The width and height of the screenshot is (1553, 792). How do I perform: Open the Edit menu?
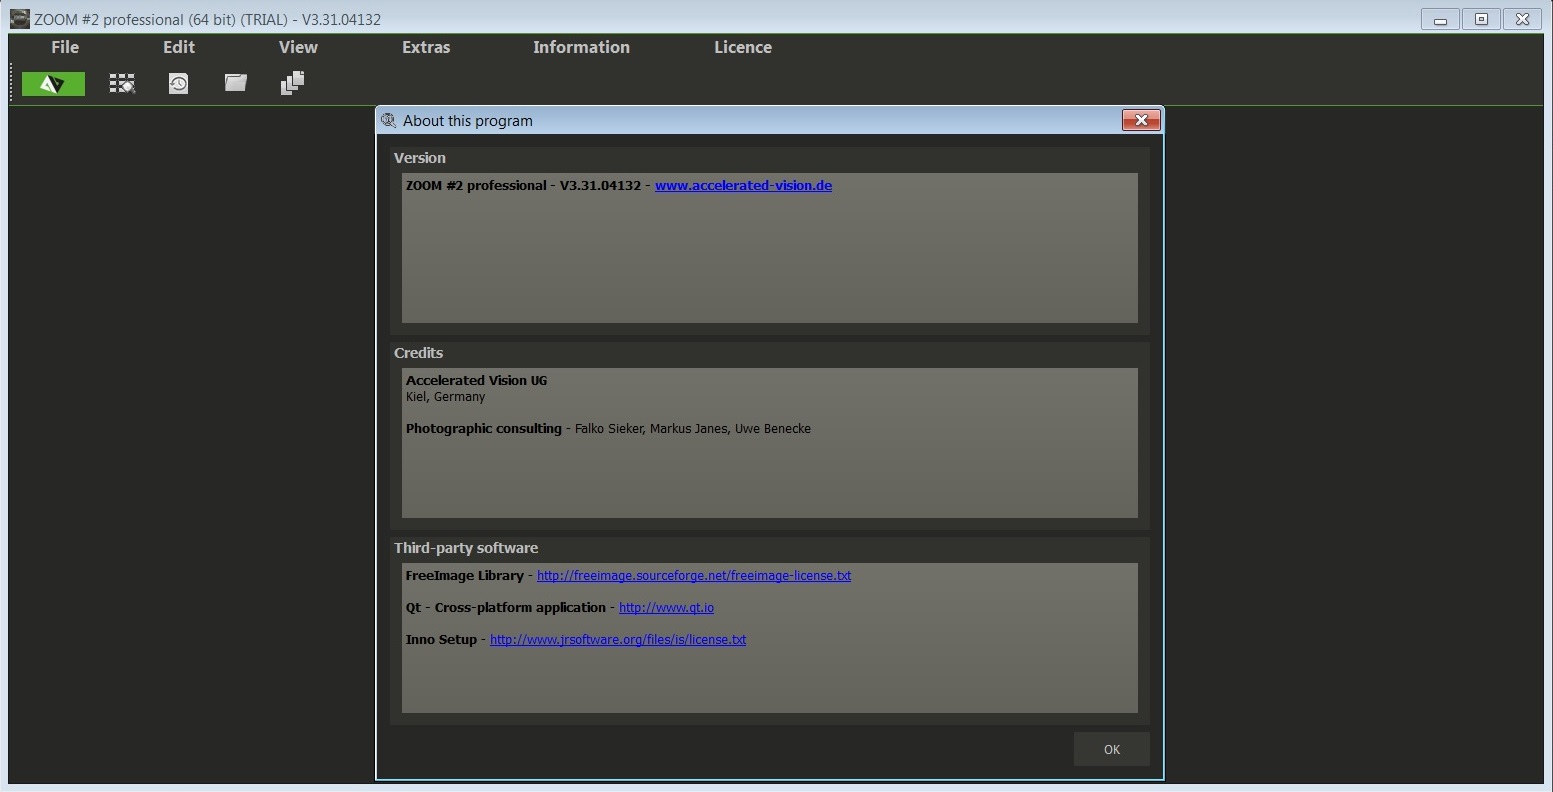pyautogui.click(x=179, y=47)
